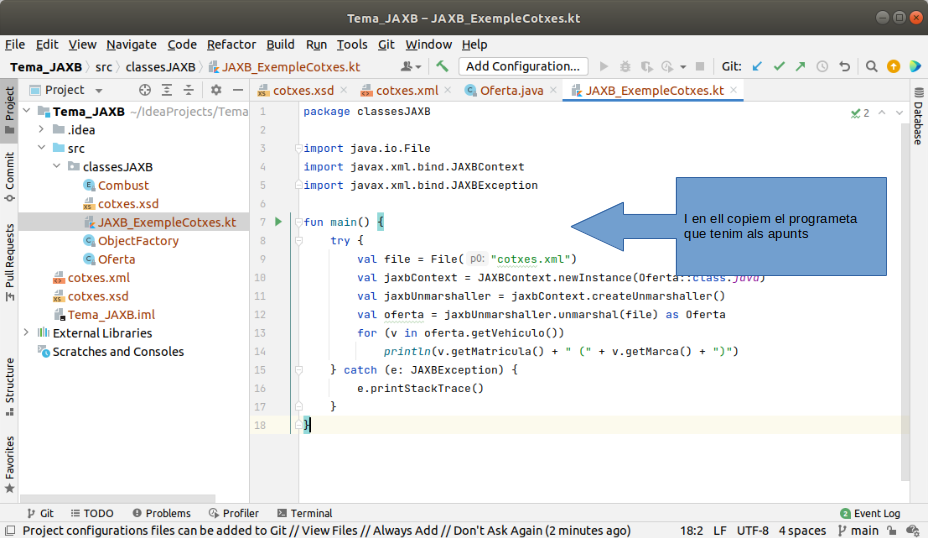This screenshot has width=929, height=538.
Task: Click the orange IDE update icon
Action: [x=893, y=66]
